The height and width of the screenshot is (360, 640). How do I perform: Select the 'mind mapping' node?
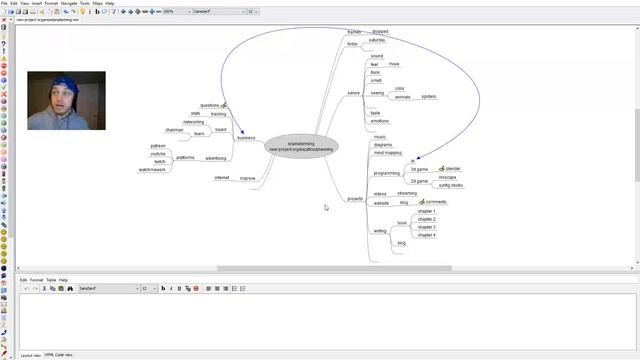[388, 153]
